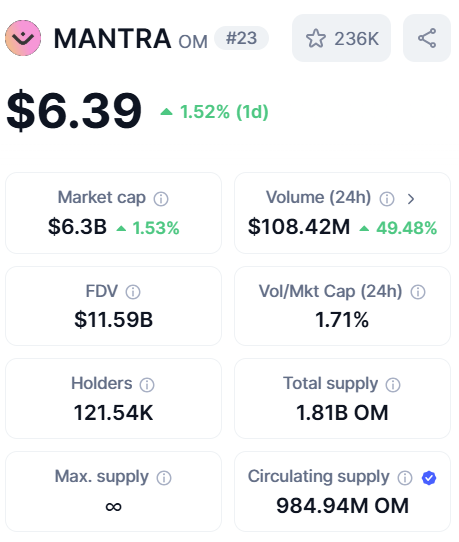Click the #23 rank badge
Image resolution: width=459 pixels, height=542 pixels.
[x=241, y=38]
